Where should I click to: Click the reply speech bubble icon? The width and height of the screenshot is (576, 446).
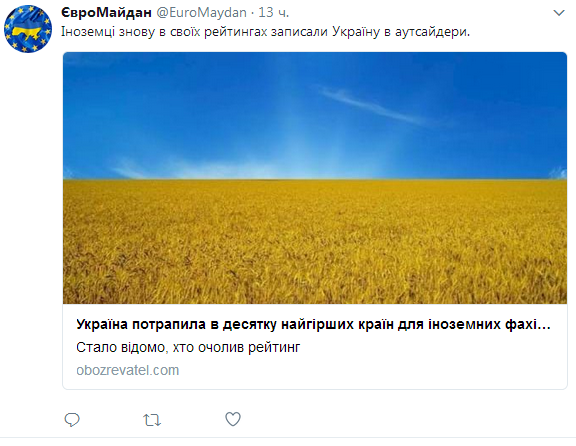(72, 420)
